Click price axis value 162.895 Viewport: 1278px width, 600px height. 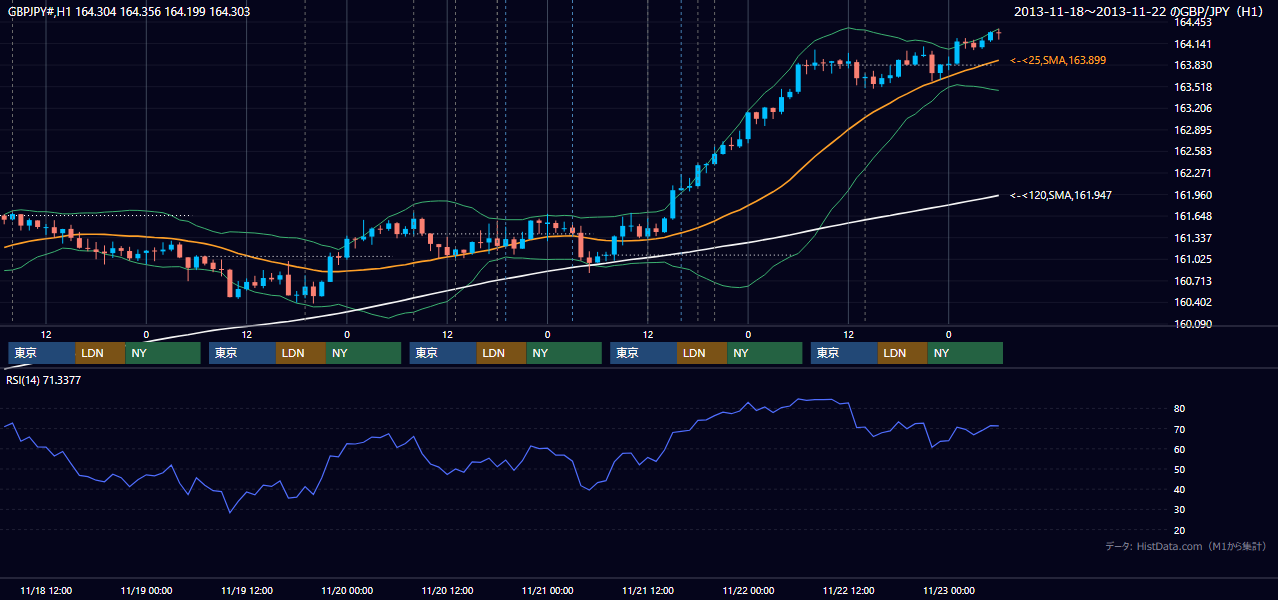(1193, 130)
